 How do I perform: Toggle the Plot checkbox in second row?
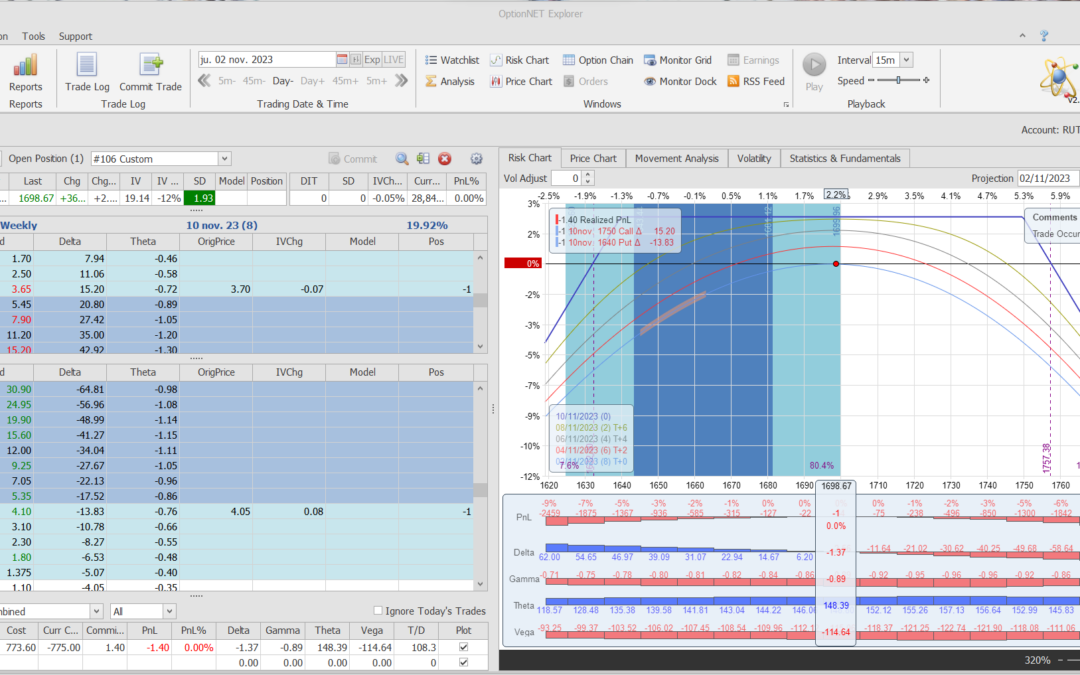tap(461, 663)
